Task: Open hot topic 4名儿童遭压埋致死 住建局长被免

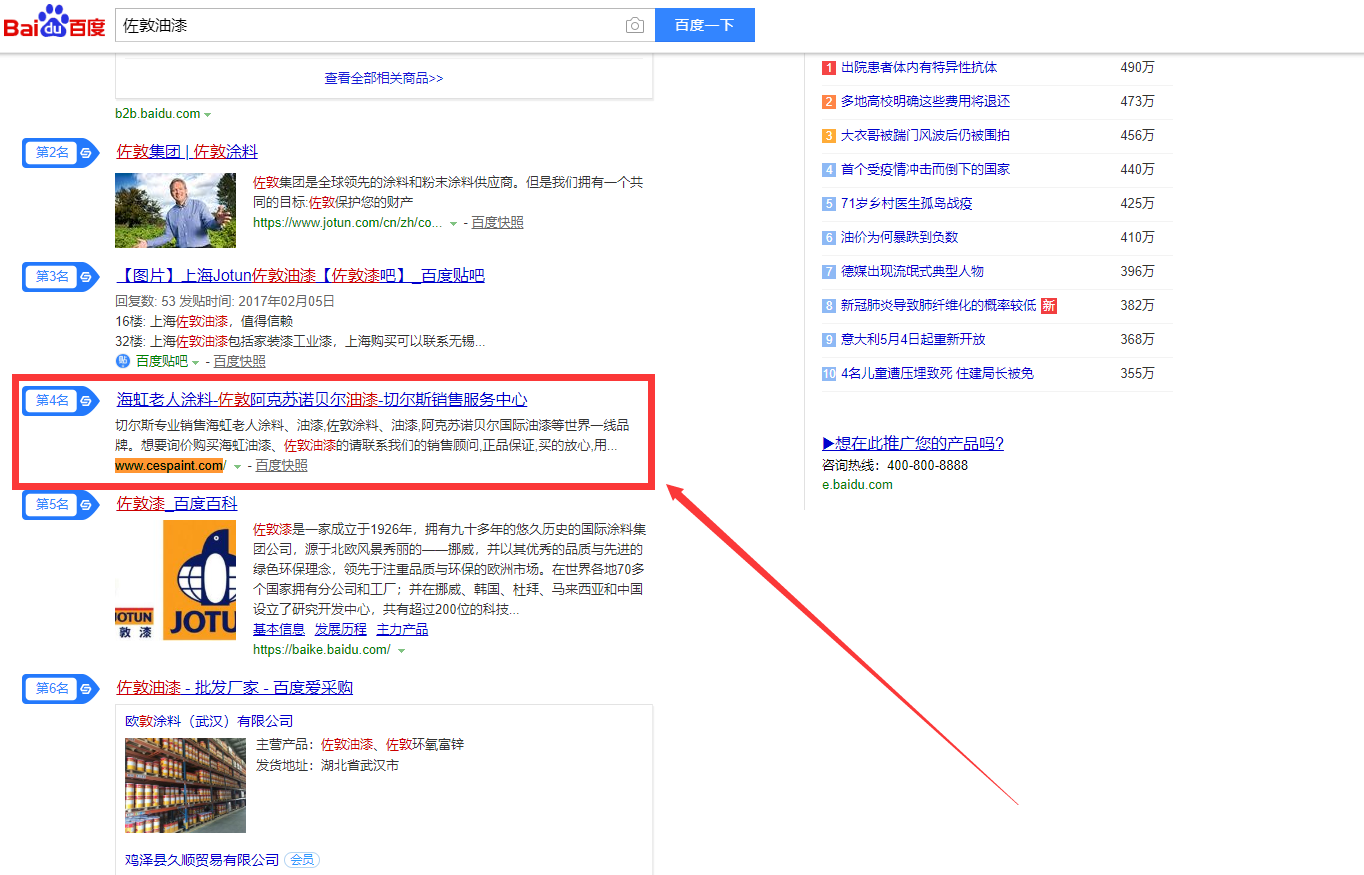Action: coord(937,374)
